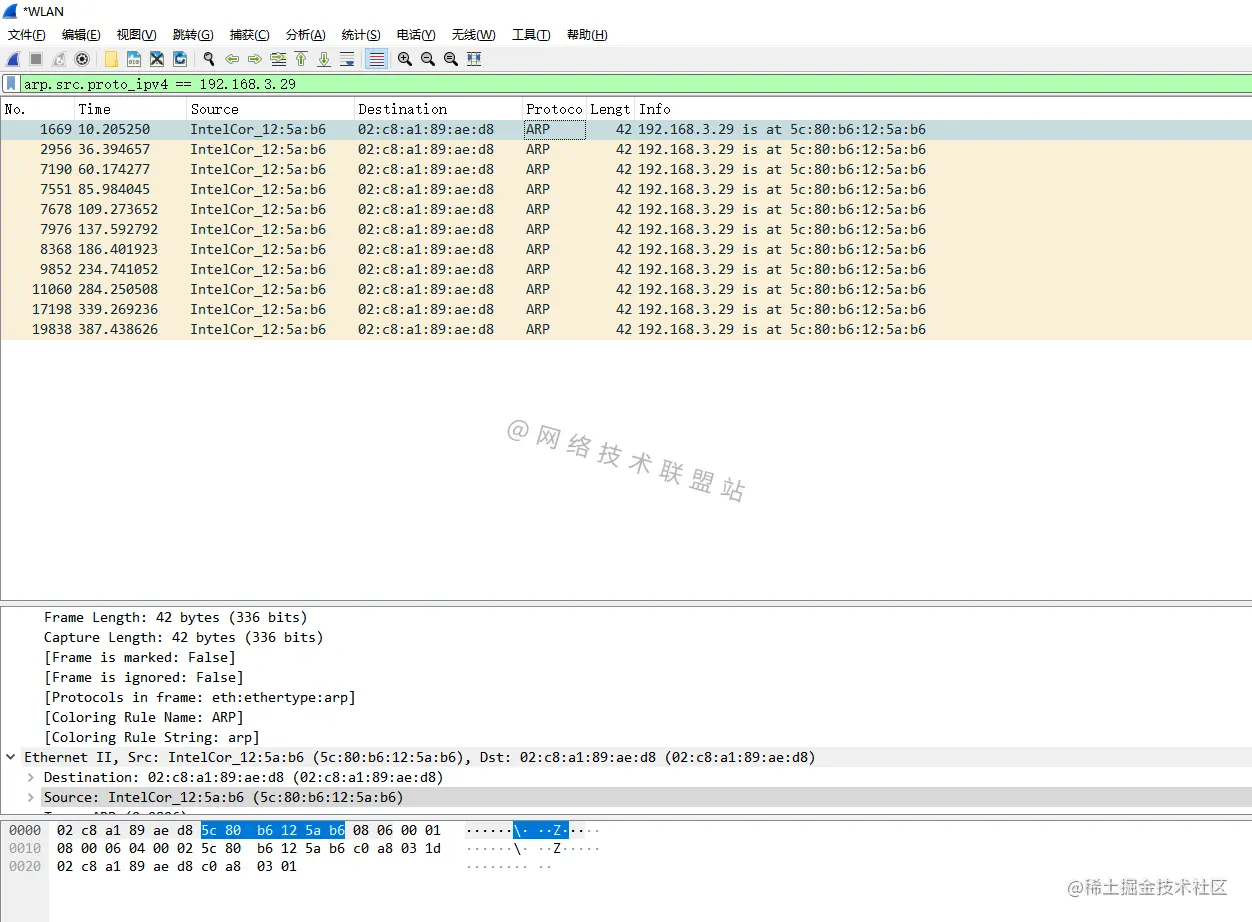Click the stop capture square icon
1252x922 pixels.
tap(36, 59)
